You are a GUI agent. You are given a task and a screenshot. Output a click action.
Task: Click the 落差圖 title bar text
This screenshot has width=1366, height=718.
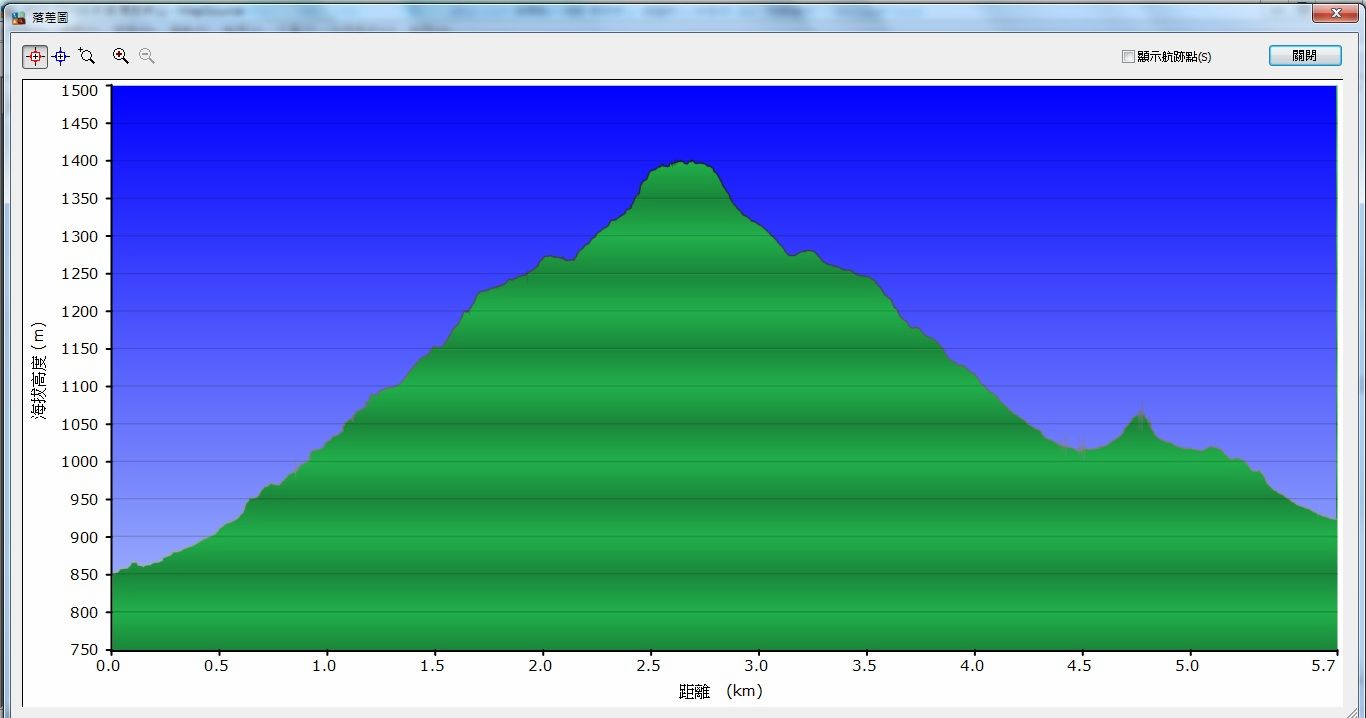coord(50,18)
